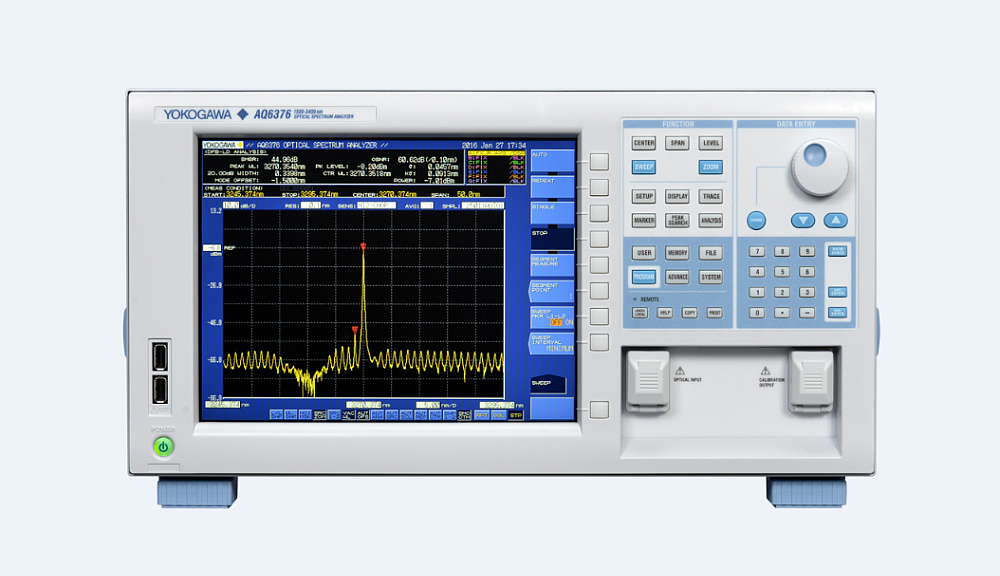Toggle SWEEP MKR L1-L2 OFF/ON softkey
1000x576 pixels.
(552, 317)
